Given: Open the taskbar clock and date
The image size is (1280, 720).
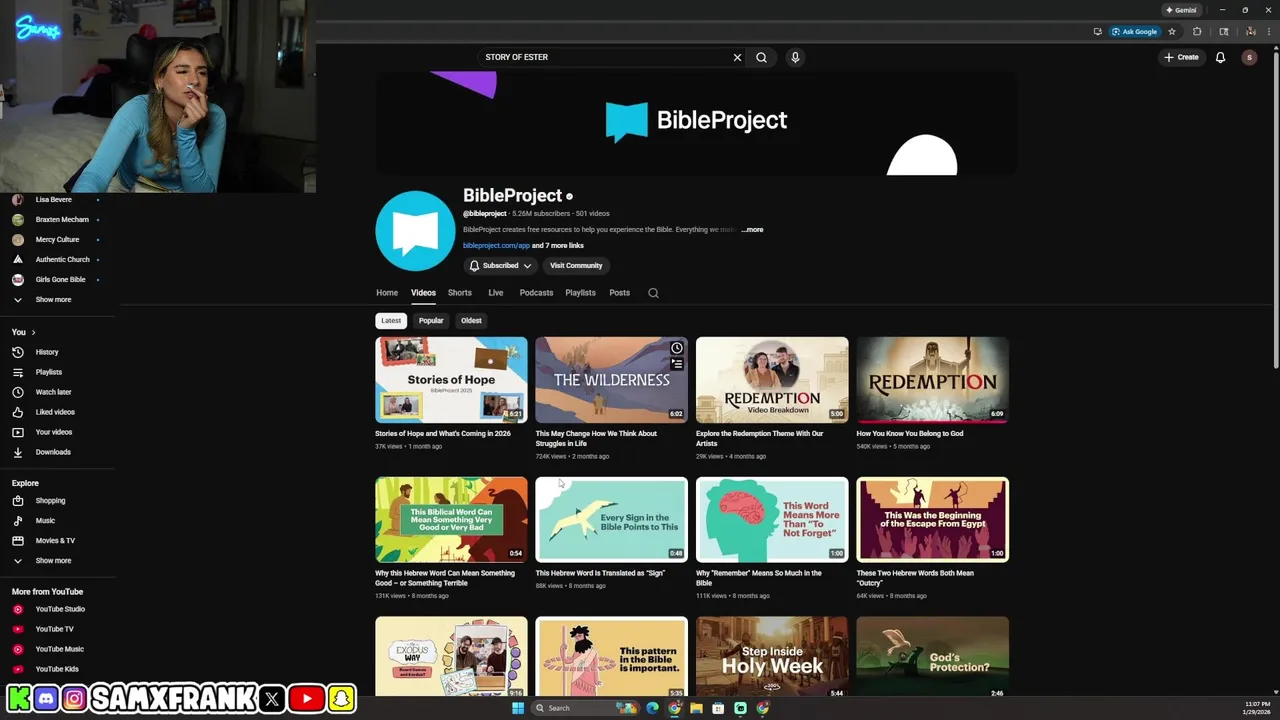Looking at the screenshot, I should [1257, 708].
